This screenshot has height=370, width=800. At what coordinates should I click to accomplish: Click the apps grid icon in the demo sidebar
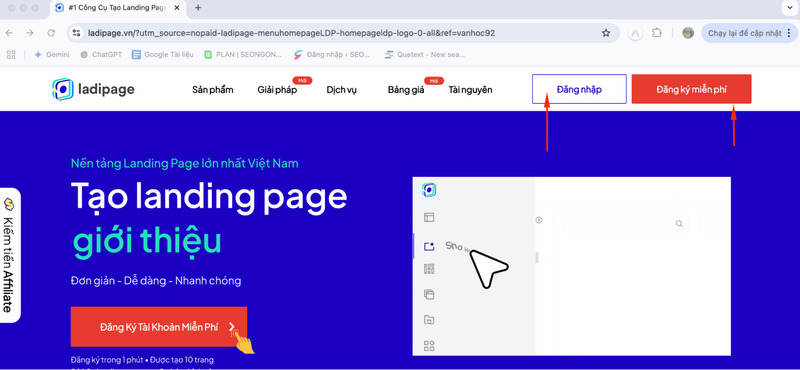pyautogui.click(x=429, y=346)
